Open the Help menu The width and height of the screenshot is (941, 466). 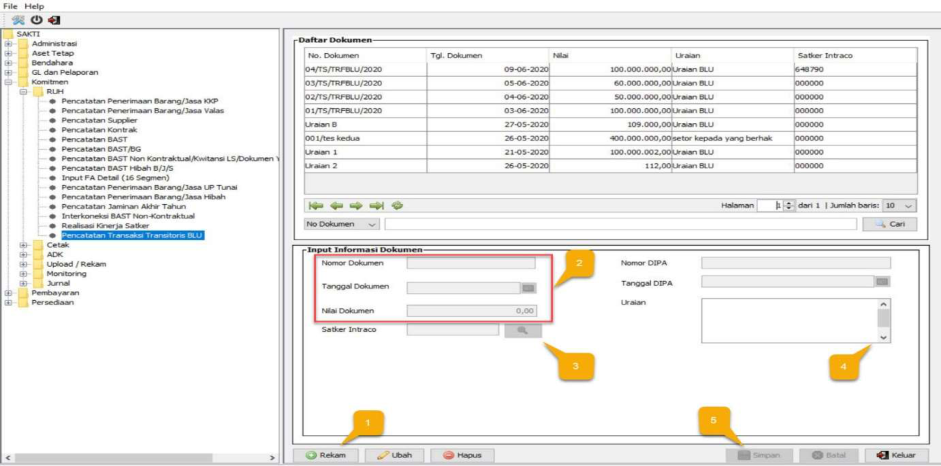[35, 6]
